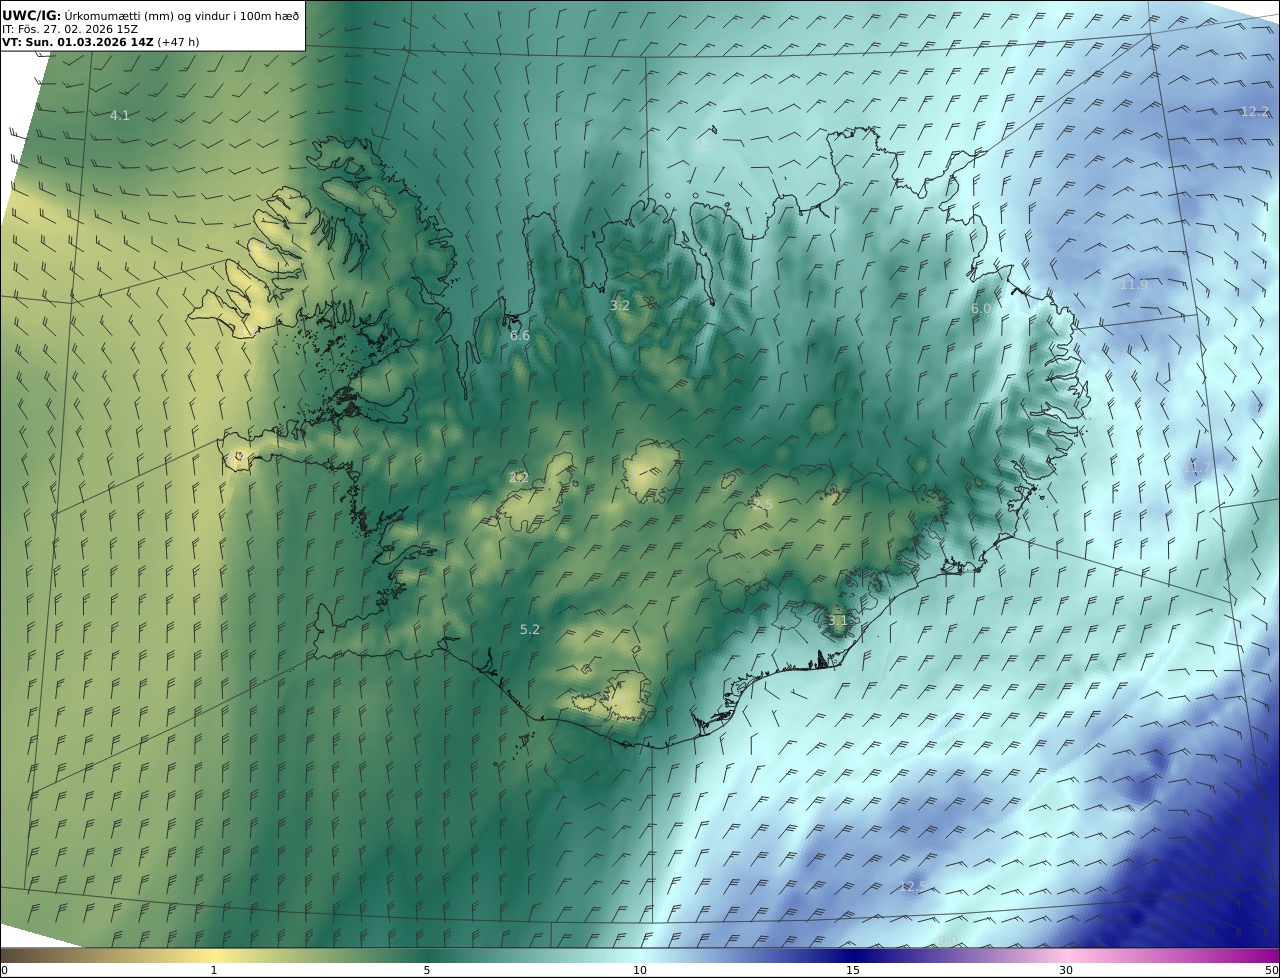Click the '5' tick on the colour scale
1280x978 pixels.
[x=427, y=970]
